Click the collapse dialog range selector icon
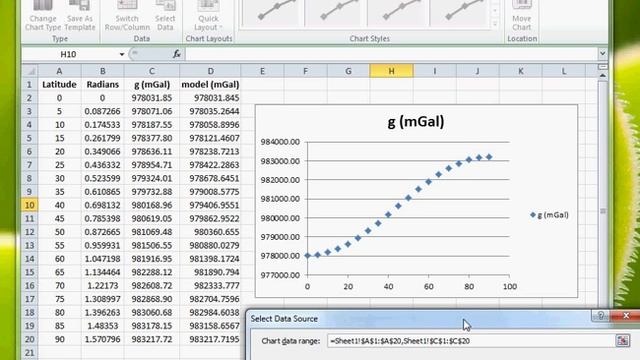Screen dimensions: 640x360 coord(622,341)
